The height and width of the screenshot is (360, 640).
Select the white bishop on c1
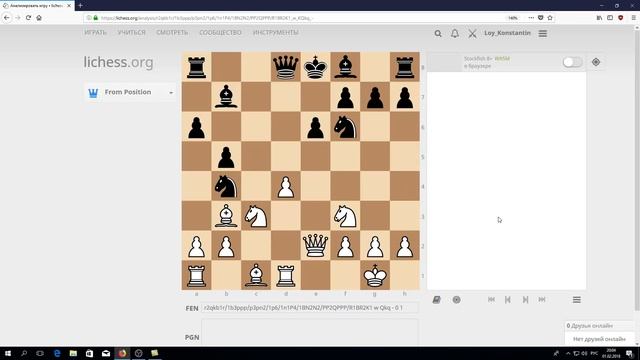coord(256,276)
